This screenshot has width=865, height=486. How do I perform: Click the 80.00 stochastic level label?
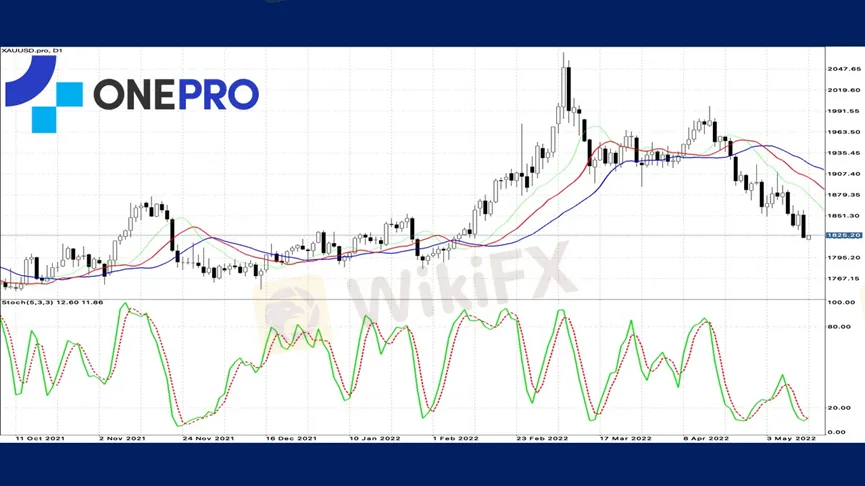pos(840,327)
